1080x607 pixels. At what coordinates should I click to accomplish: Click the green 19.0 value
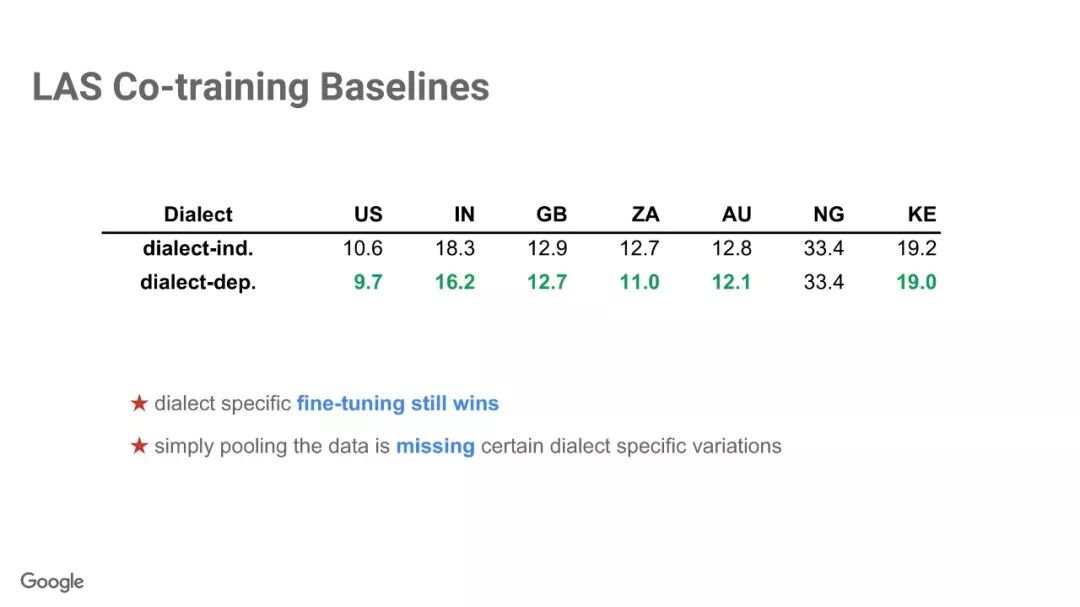tap(917, 282)
